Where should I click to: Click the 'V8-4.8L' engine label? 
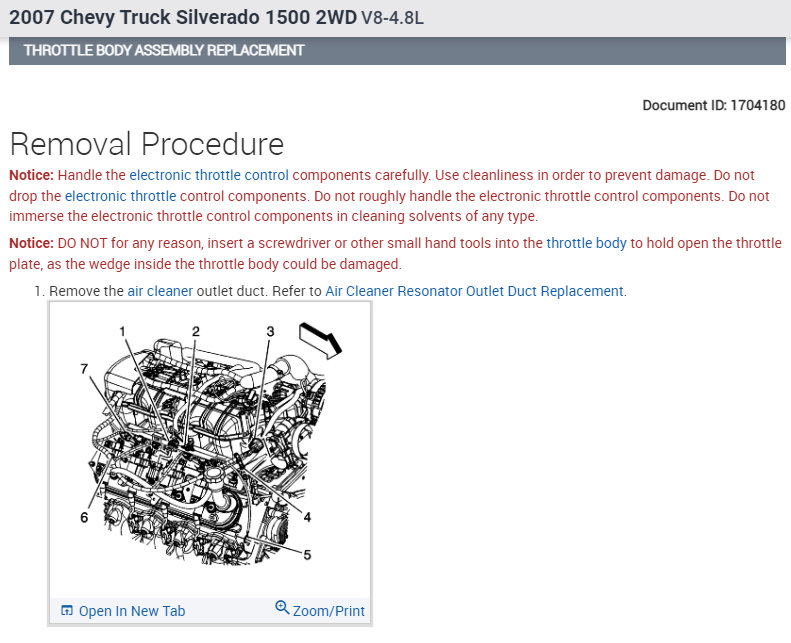pyautogui.click(x=392, y=18)
